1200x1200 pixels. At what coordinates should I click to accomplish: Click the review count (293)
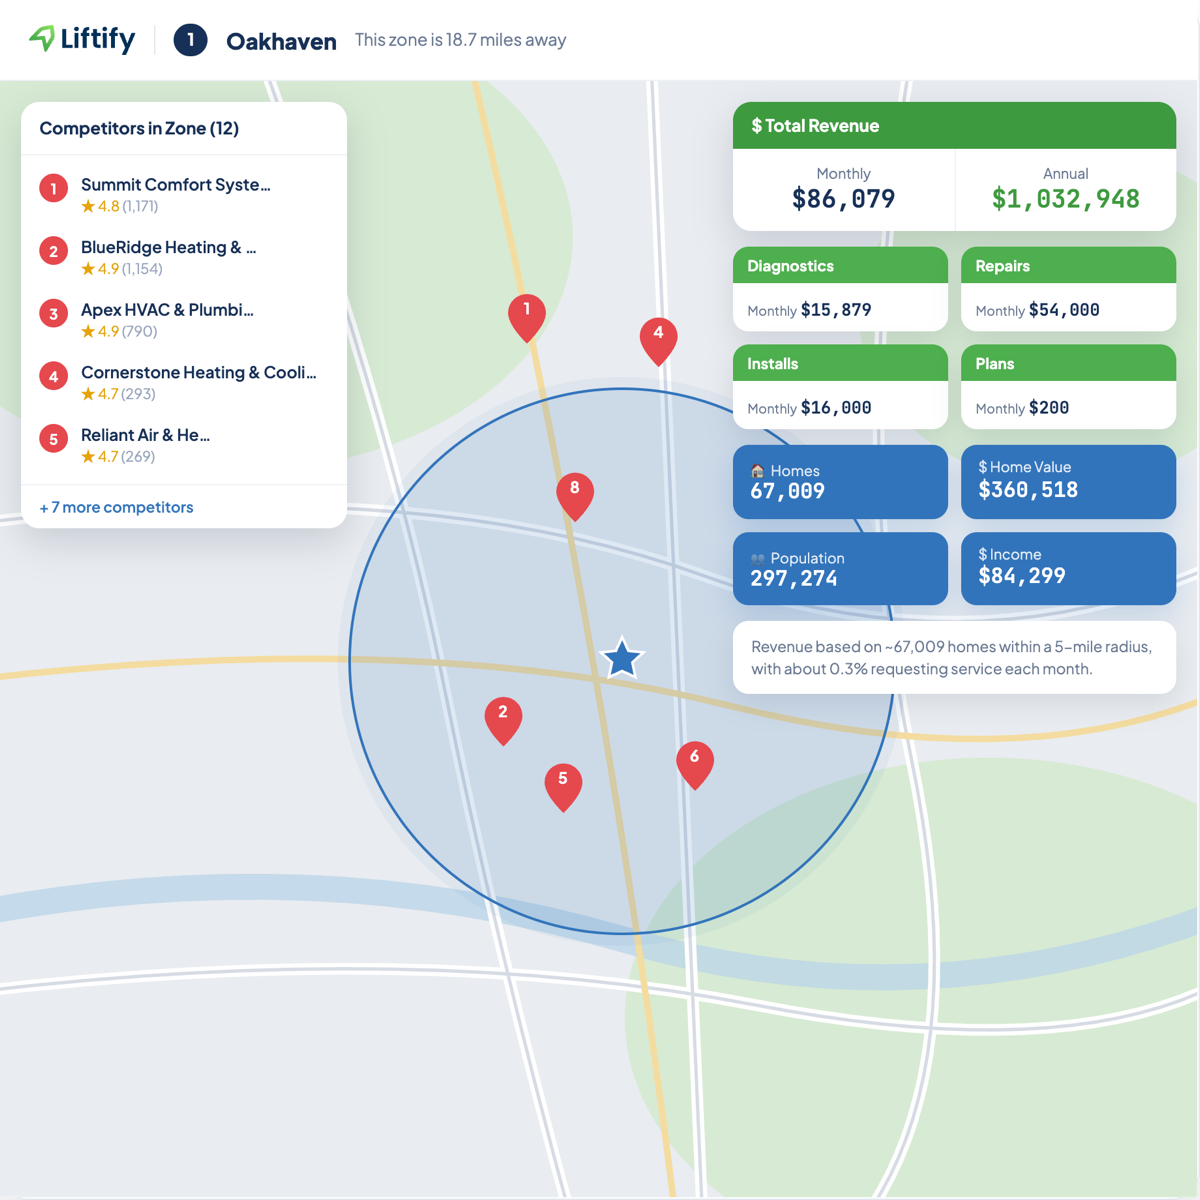pos(138,394)
